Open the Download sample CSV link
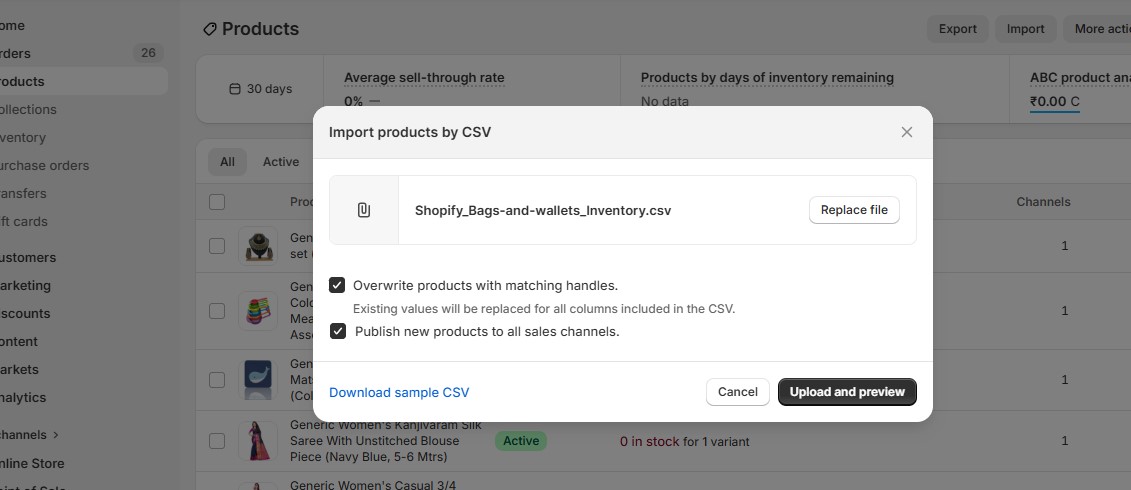Image resolution: width=1131 pixels, height=490 pixels. [399, 392]
